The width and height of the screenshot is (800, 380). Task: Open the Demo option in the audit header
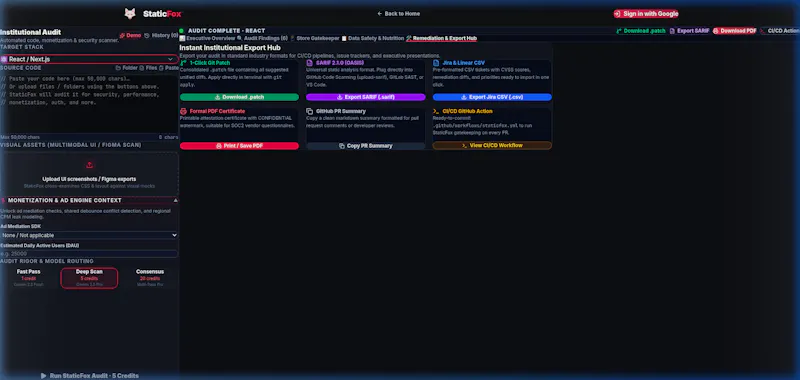pyautogui.click(x=130, y=35)
